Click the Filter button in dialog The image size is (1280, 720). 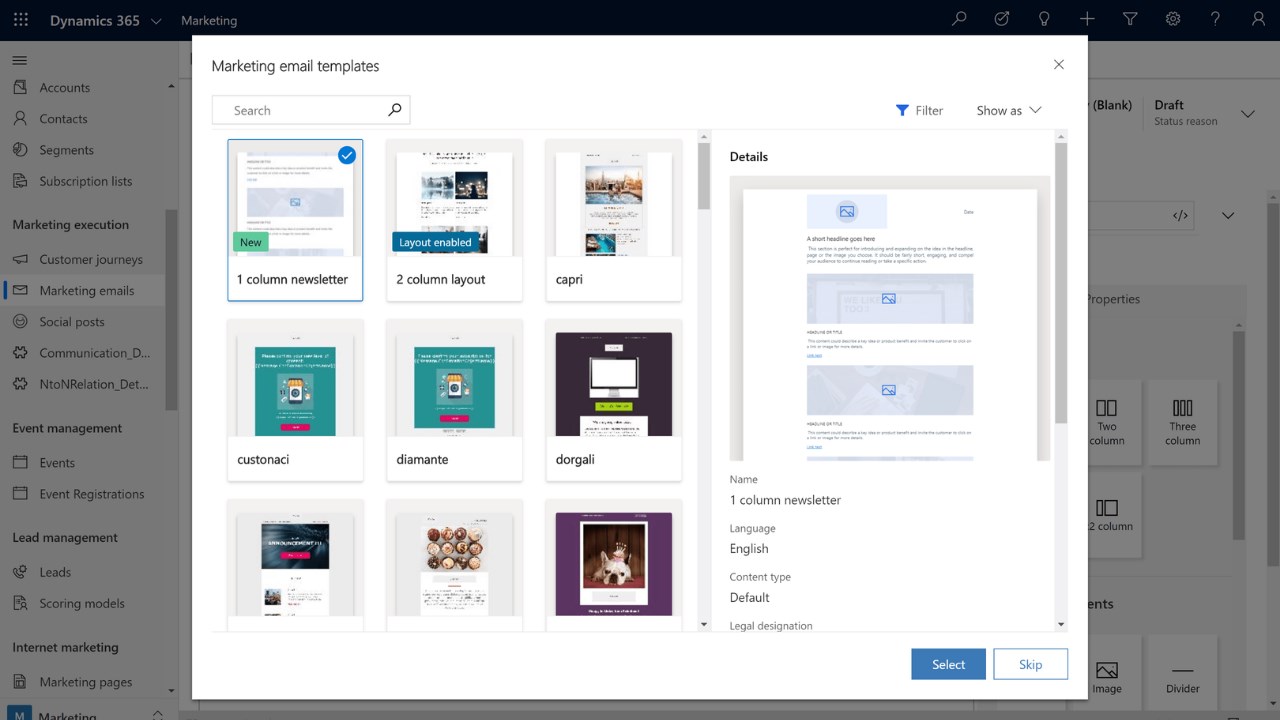(919, 110)
